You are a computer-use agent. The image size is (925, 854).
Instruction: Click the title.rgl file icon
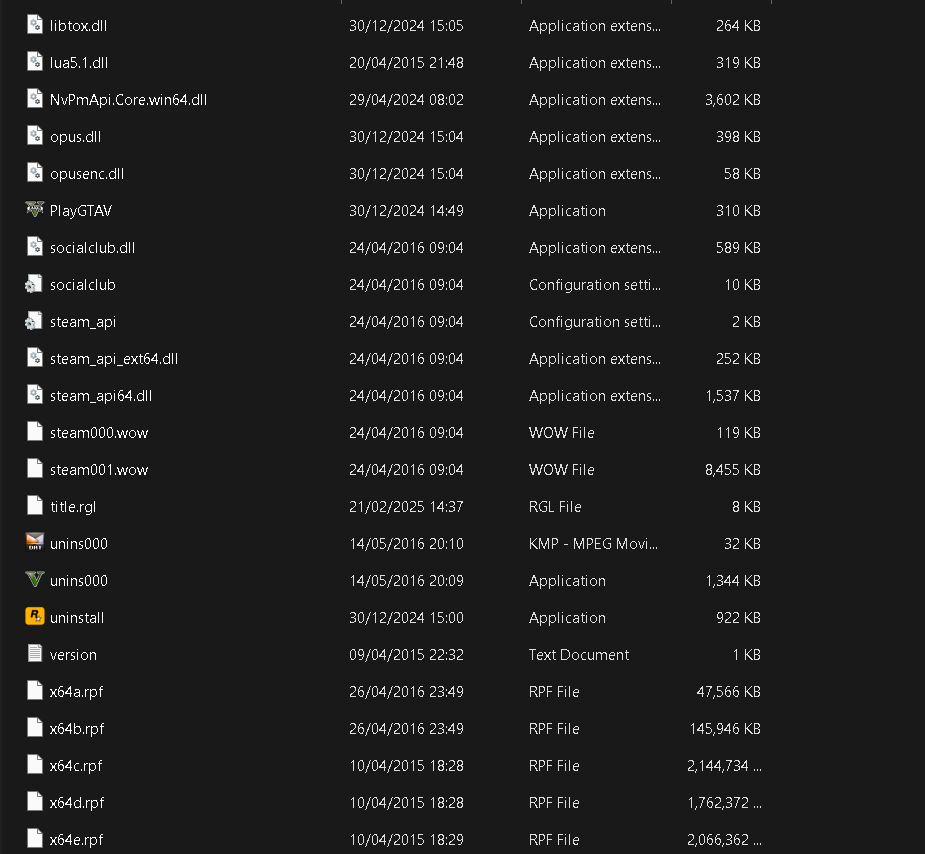[35, 506]
